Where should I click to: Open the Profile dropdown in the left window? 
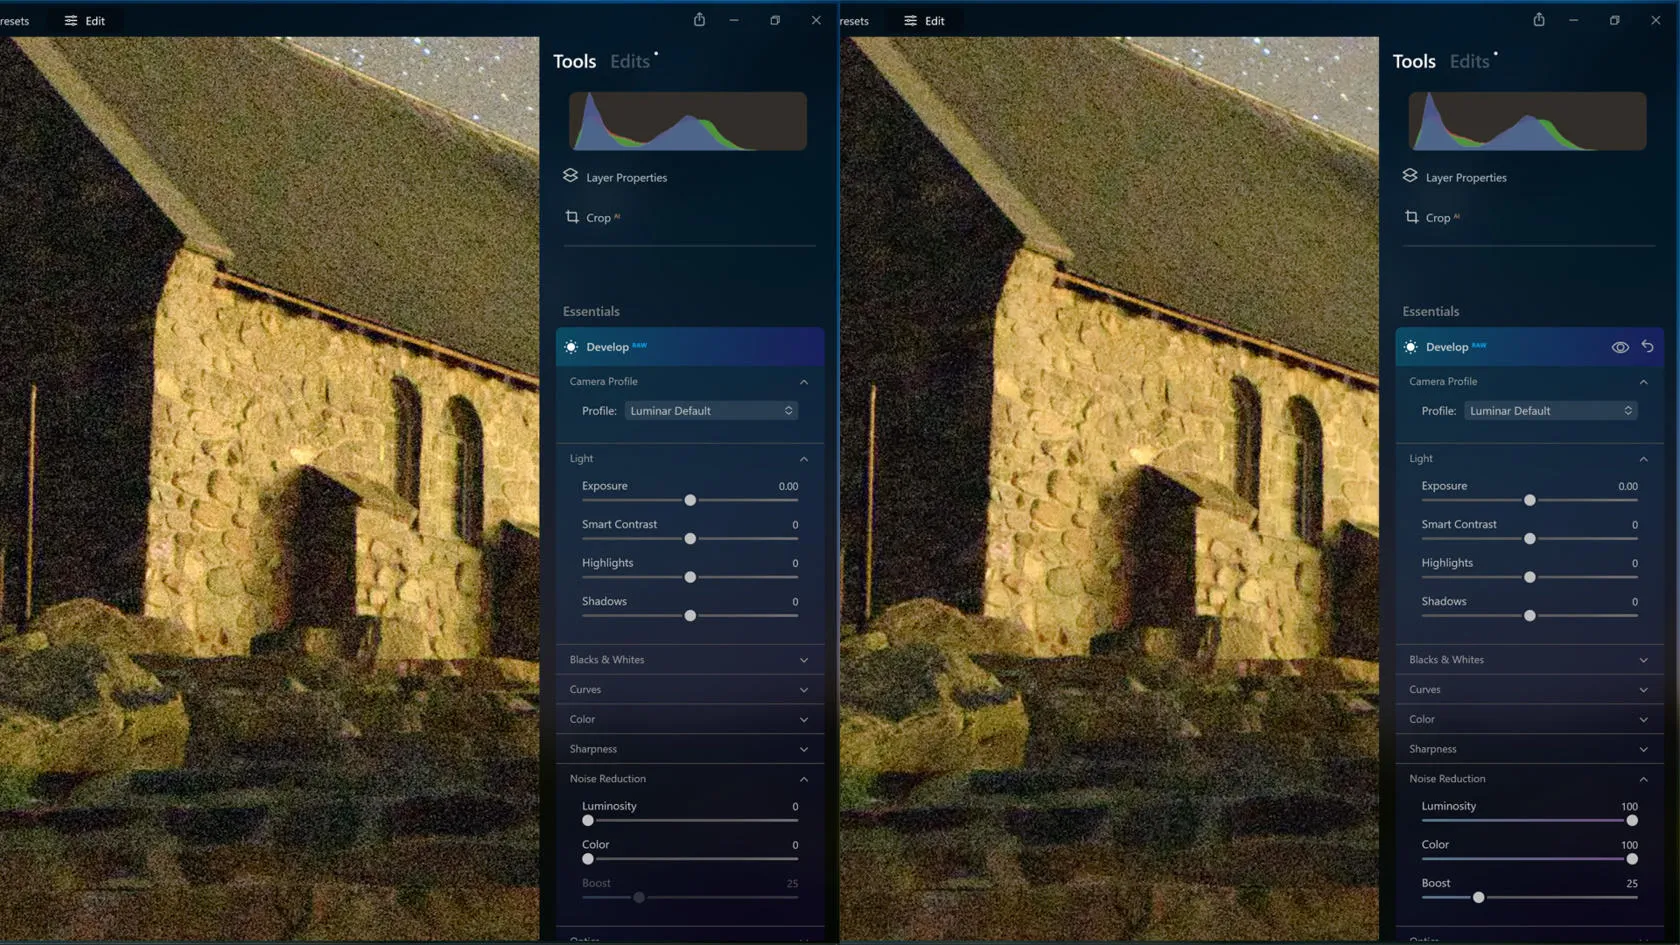point(710,411)
